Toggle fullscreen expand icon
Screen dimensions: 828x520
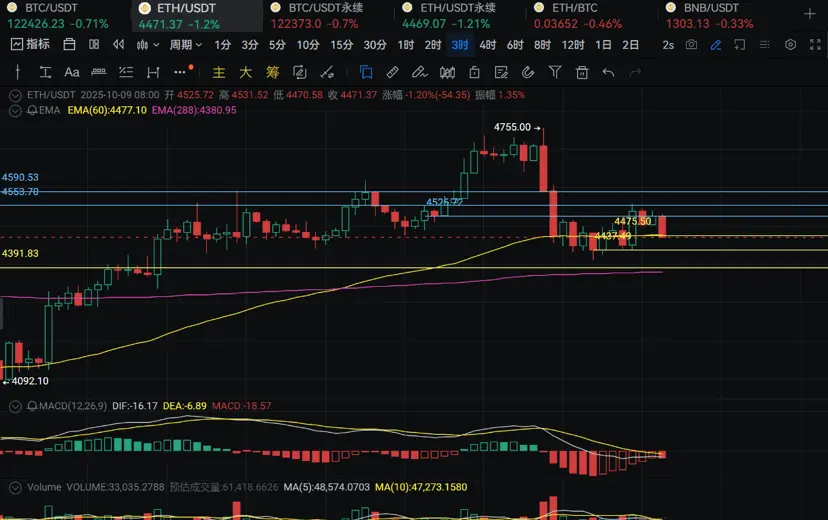coord(815,45)
